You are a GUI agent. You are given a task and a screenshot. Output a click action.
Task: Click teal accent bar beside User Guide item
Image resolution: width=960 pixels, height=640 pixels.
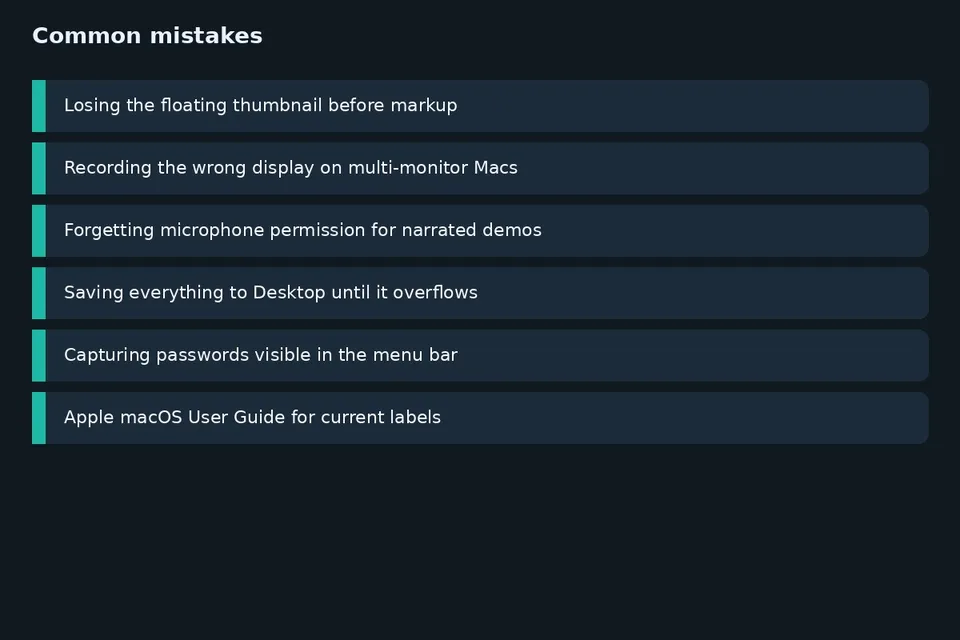click(x=39, y=418)
